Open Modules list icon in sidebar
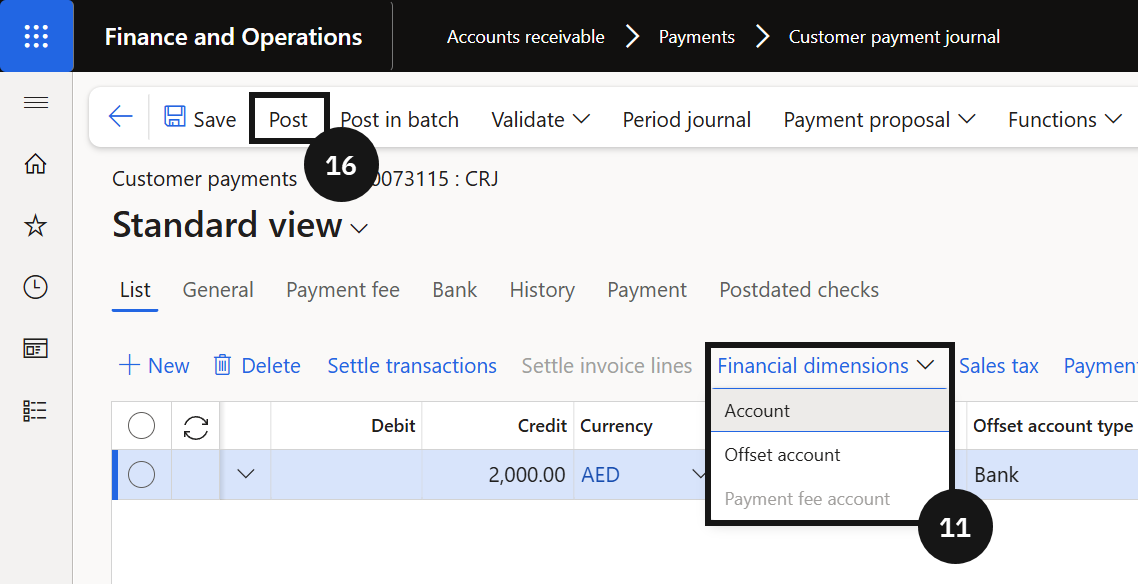This screenshot has width=1138, height=584. pyautogui.click(x=36, y=411)
